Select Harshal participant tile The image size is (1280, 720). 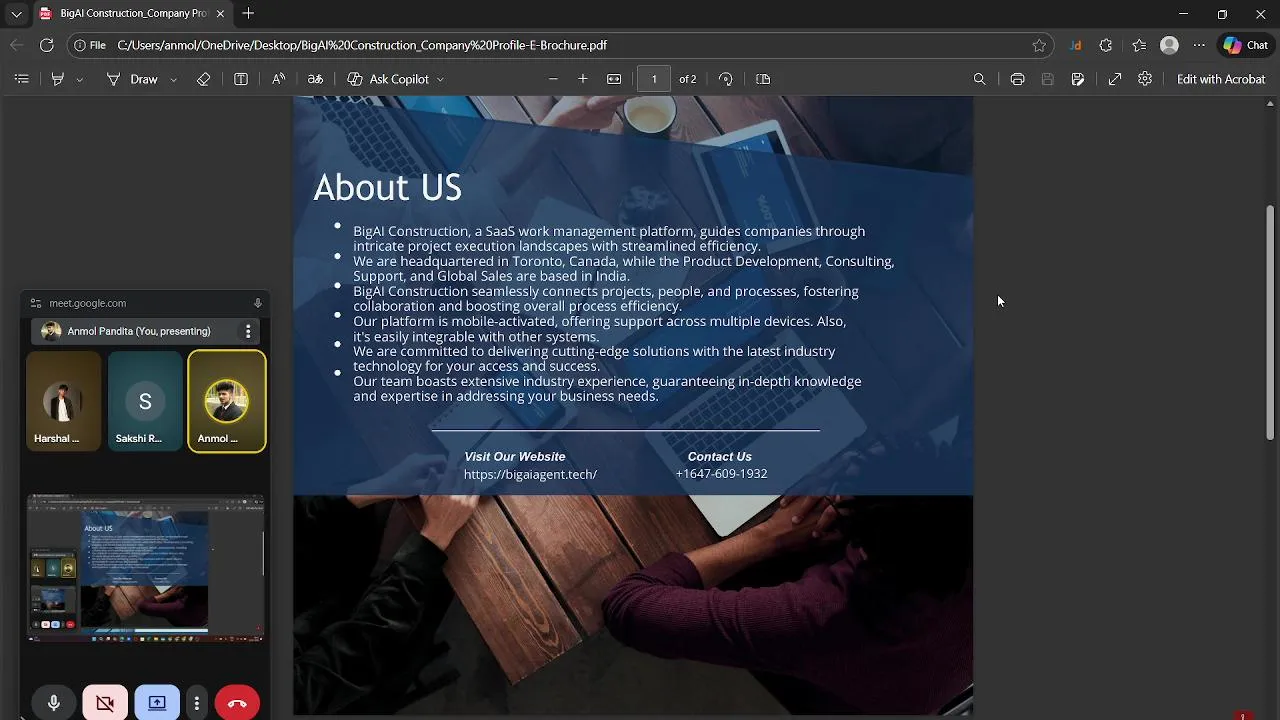64,400
